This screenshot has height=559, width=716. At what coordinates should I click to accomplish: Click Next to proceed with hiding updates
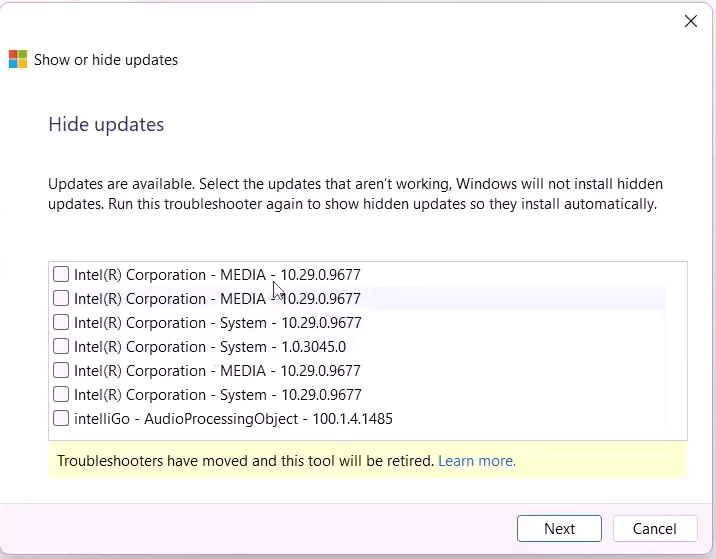tap(559, 528)
